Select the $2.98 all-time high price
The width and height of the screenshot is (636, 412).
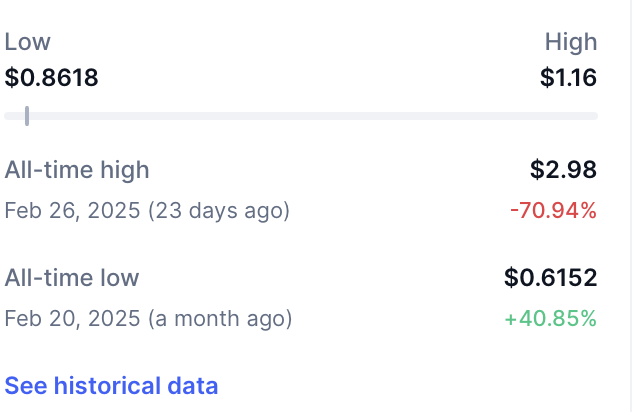tap(563, 170)
